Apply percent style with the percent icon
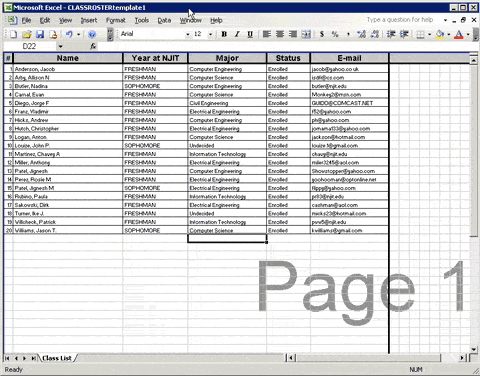 335,34
